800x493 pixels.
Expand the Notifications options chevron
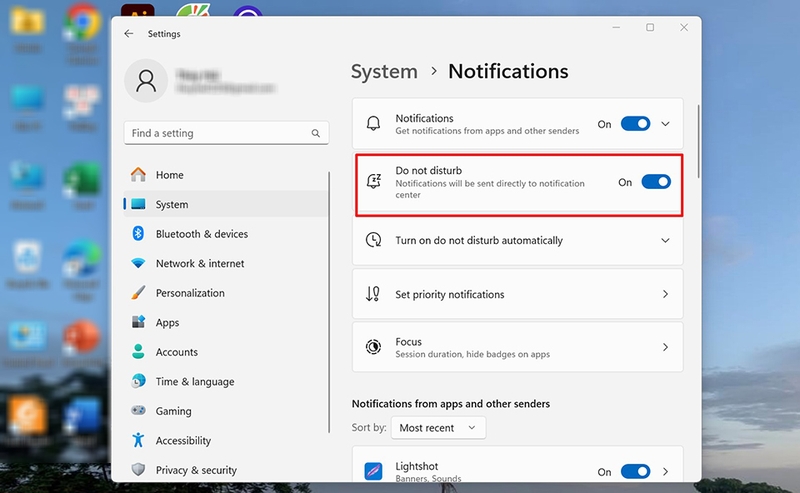[x=665, y=124]
